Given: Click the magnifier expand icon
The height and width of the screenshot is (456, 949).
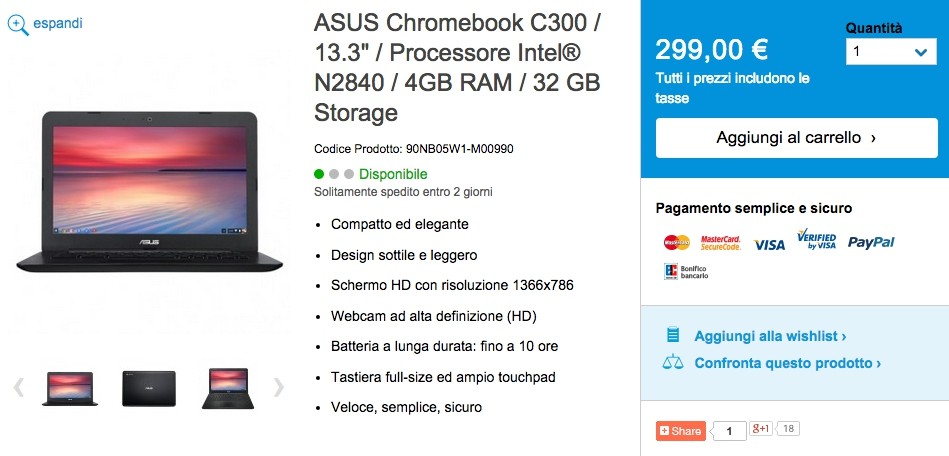Looking at the screenshot, I should pyautogui.click(x=17, y=24).
